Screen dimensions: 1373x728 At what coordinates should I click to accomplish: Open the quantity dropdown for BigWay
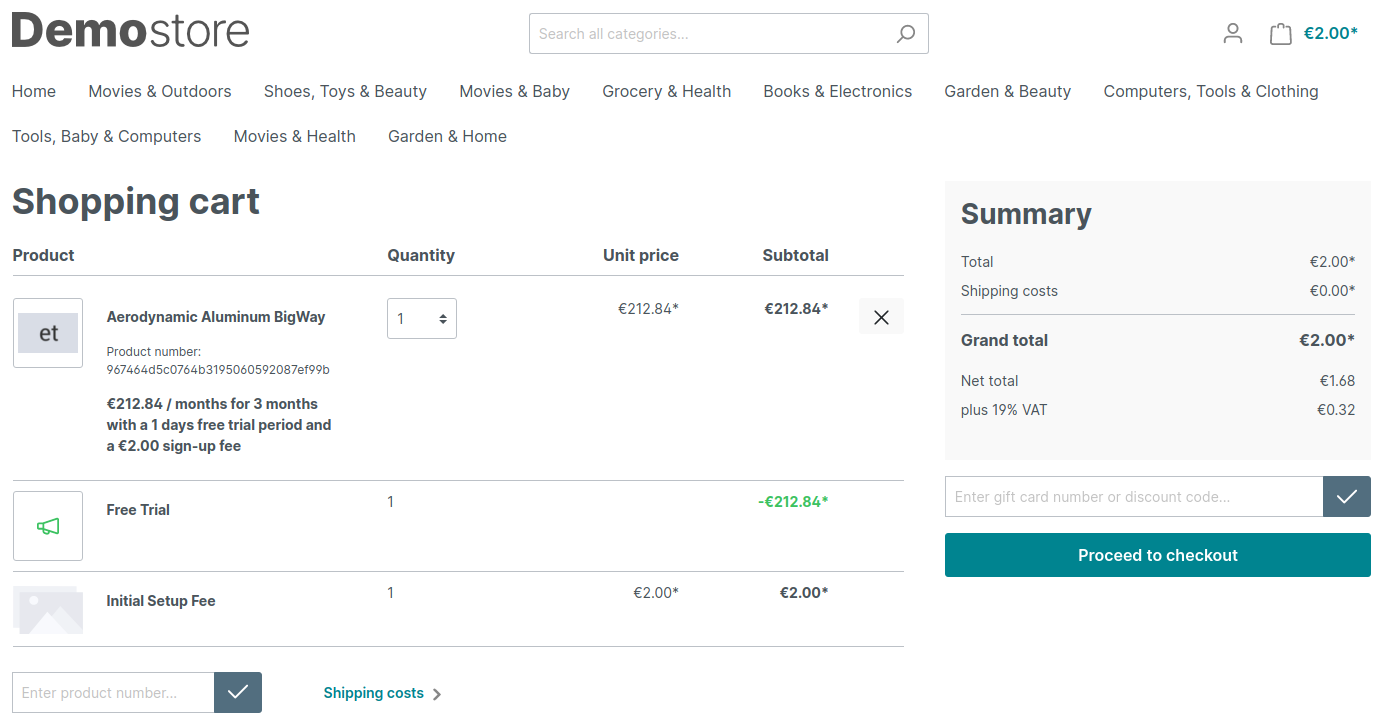(x=422, y=319)
